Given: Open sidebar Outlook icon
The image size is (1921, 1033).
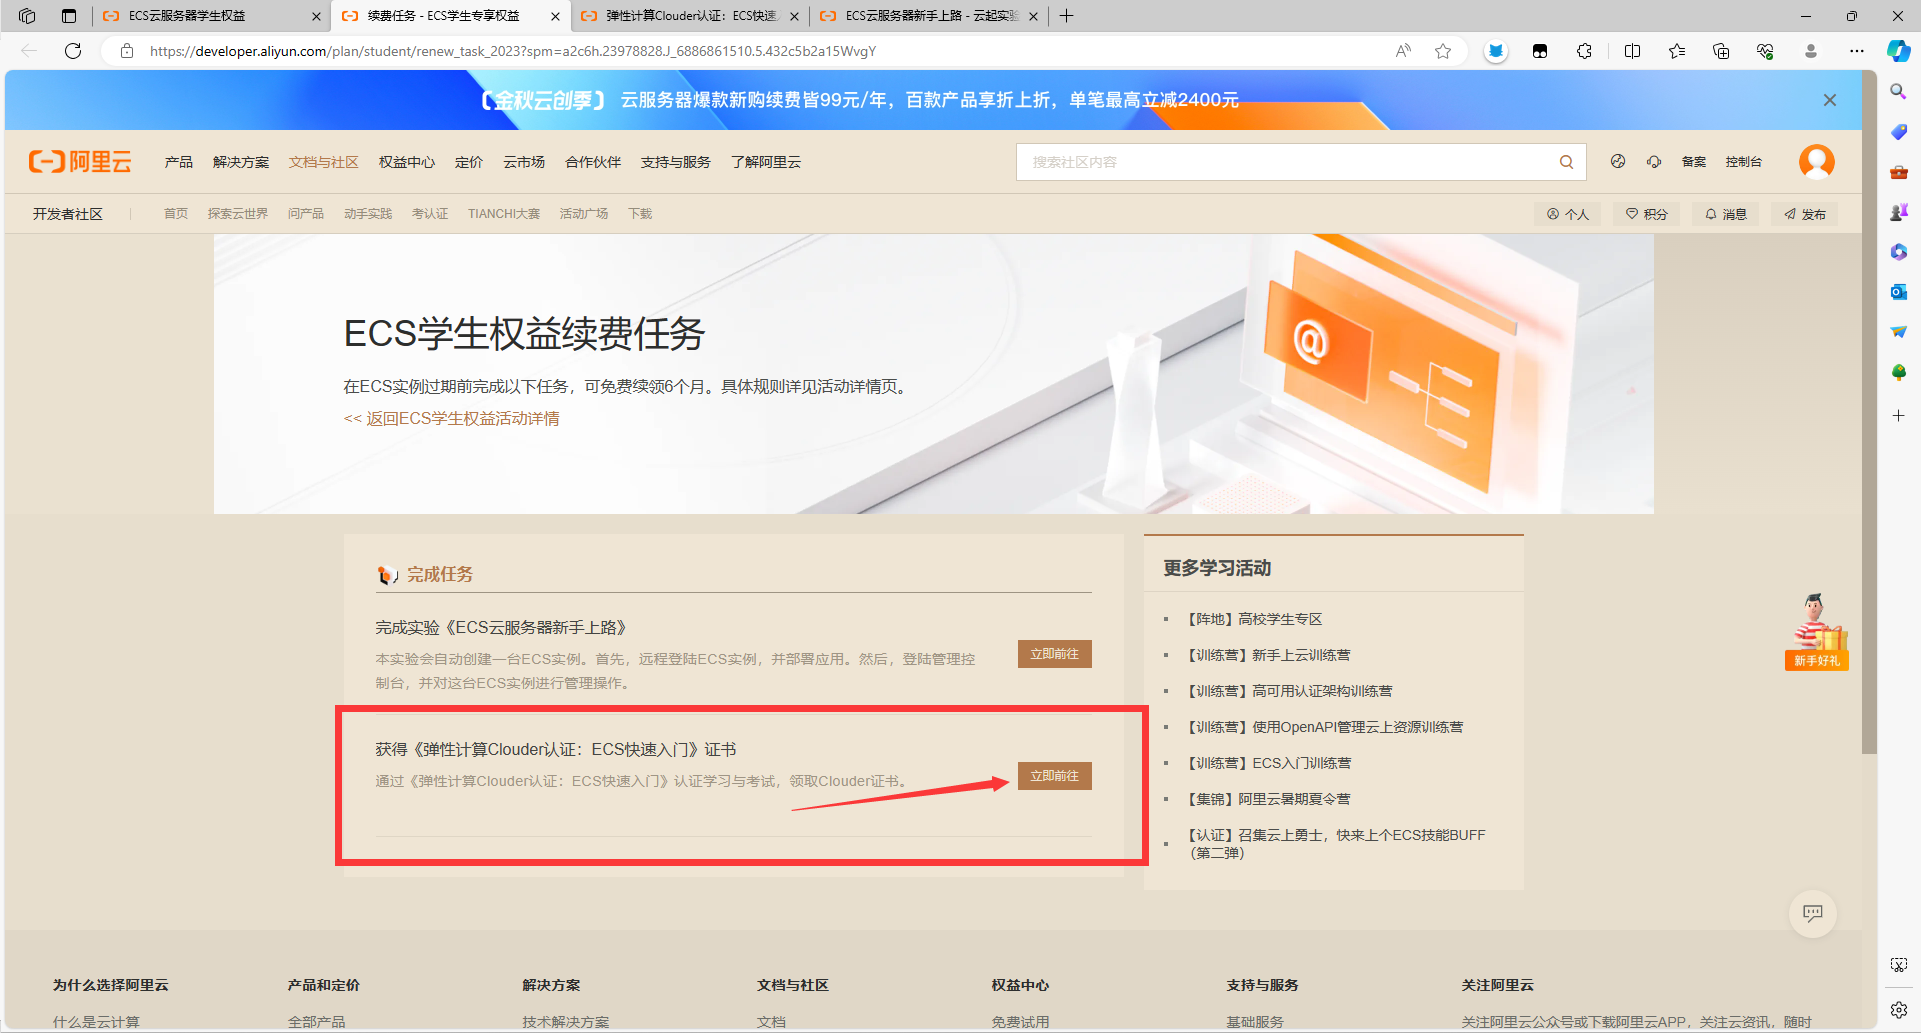Looking at the screenshot, I should point(1898,292).
